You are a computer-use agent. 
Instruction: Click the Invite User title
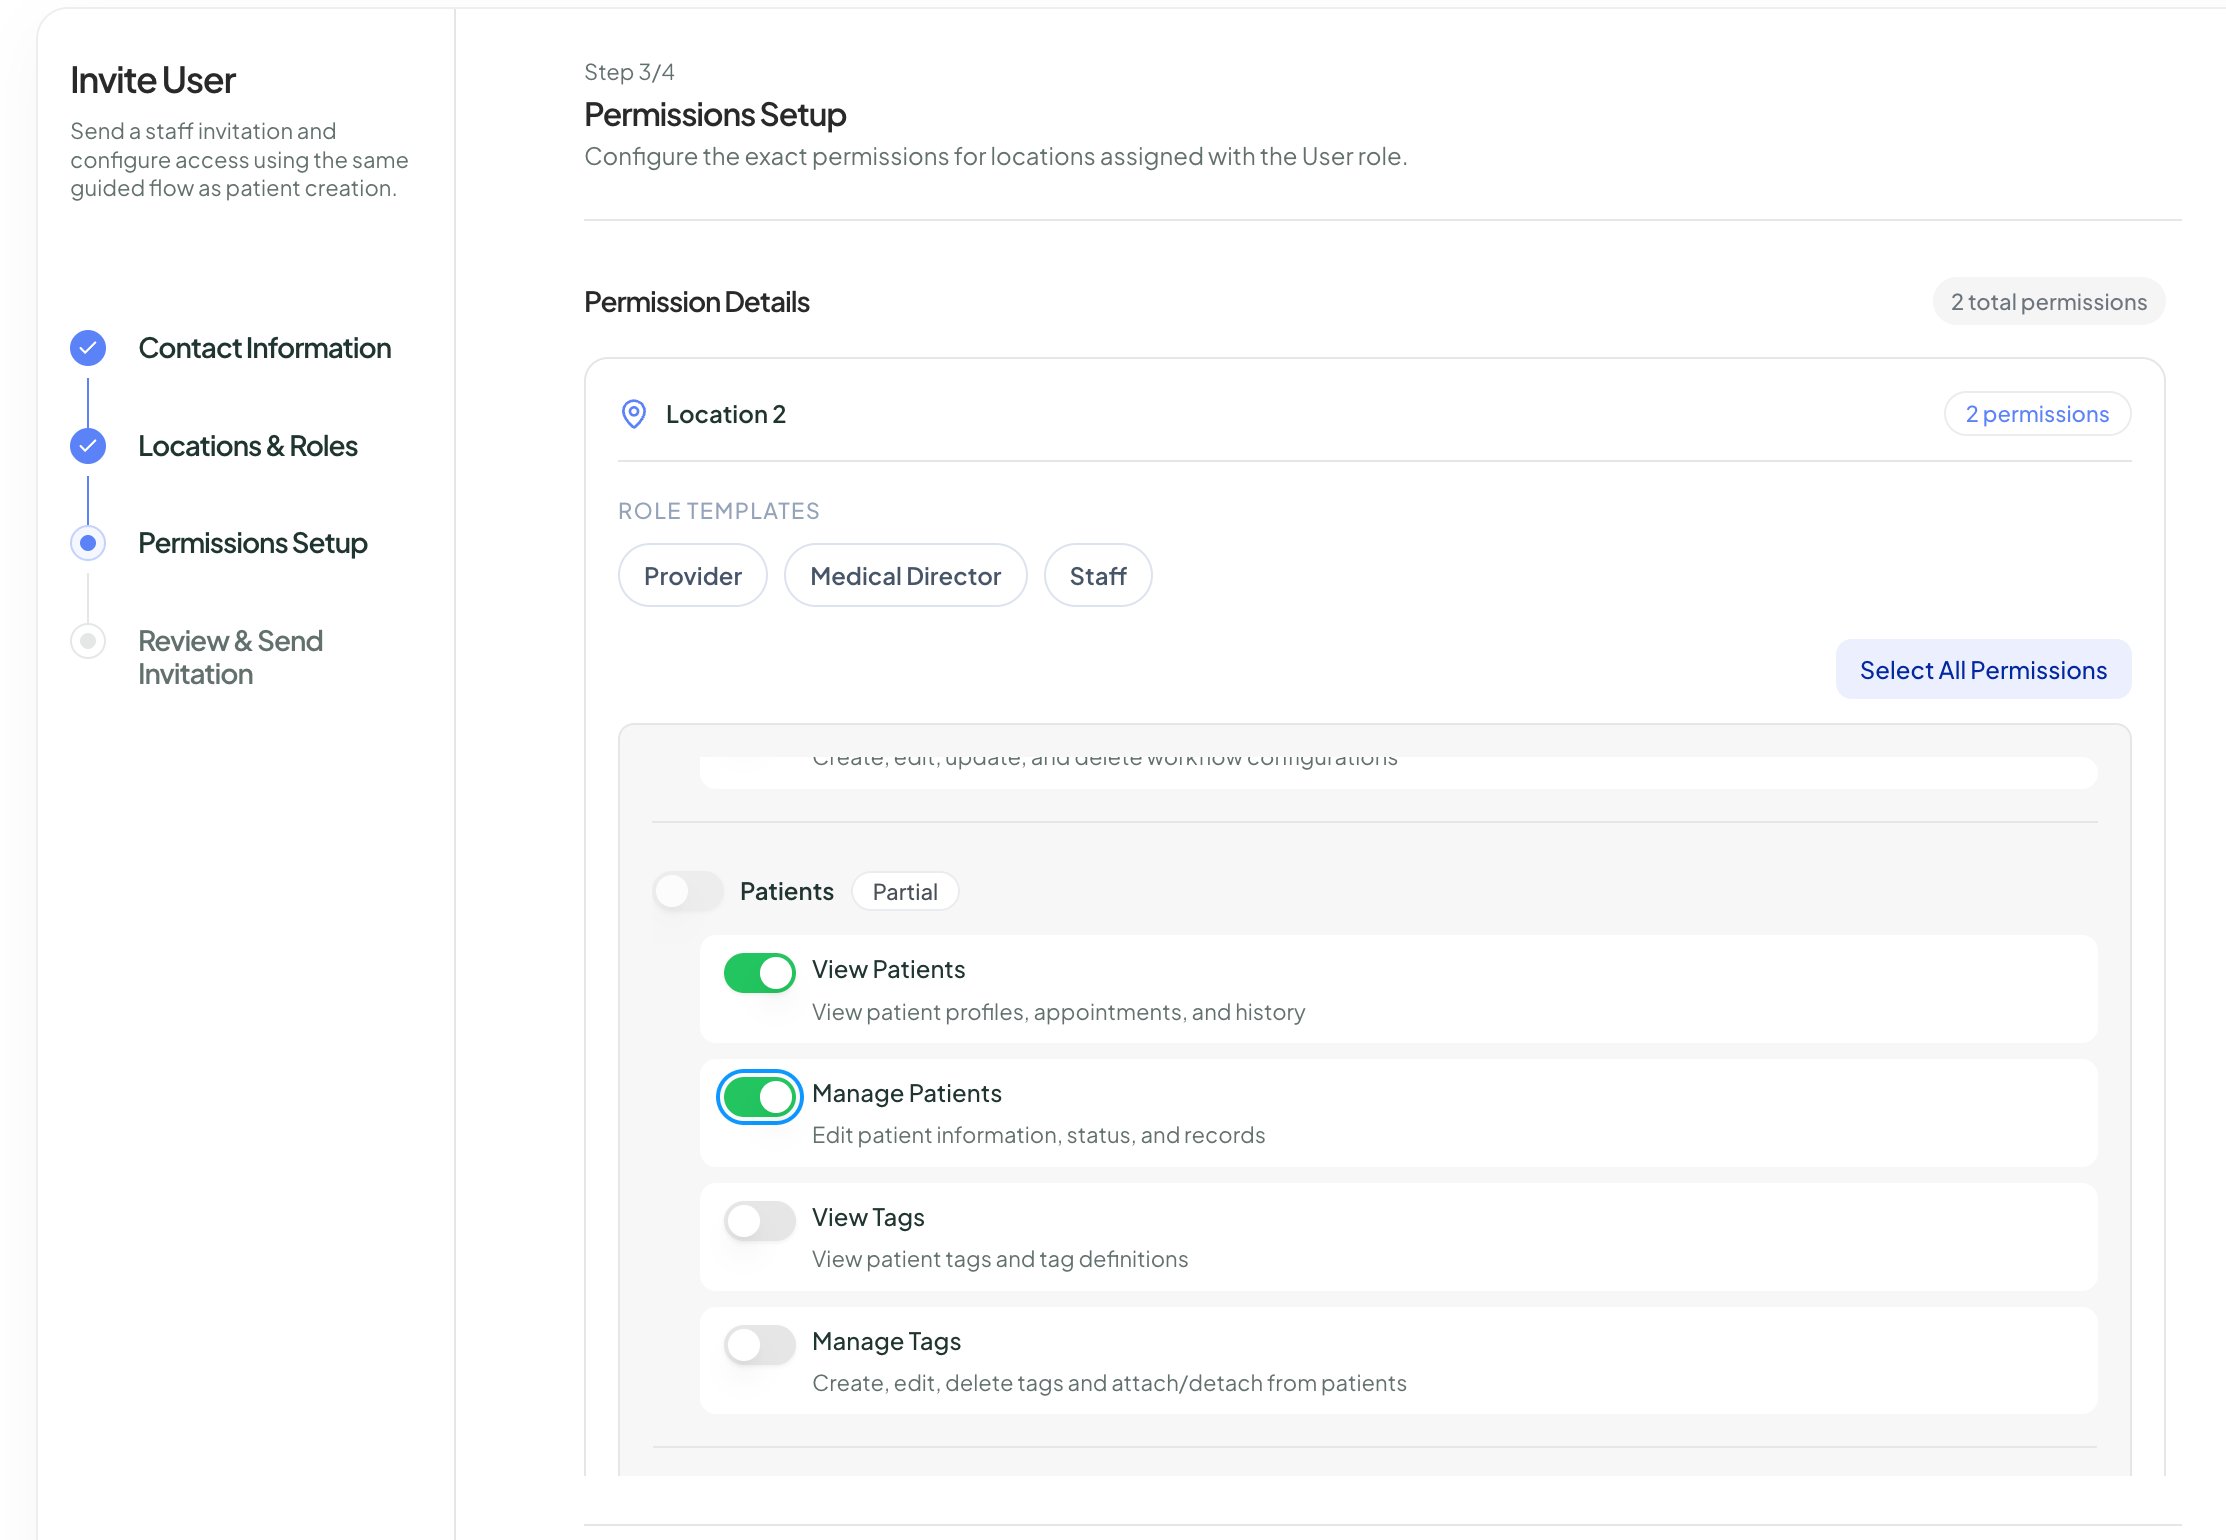point(152,80)
